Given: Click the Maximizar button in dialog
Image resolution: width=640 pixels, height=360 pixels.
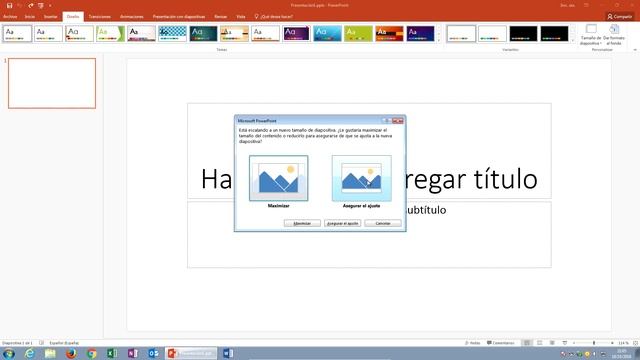Looking at the screenshot, I should click(x=302, y=223).
